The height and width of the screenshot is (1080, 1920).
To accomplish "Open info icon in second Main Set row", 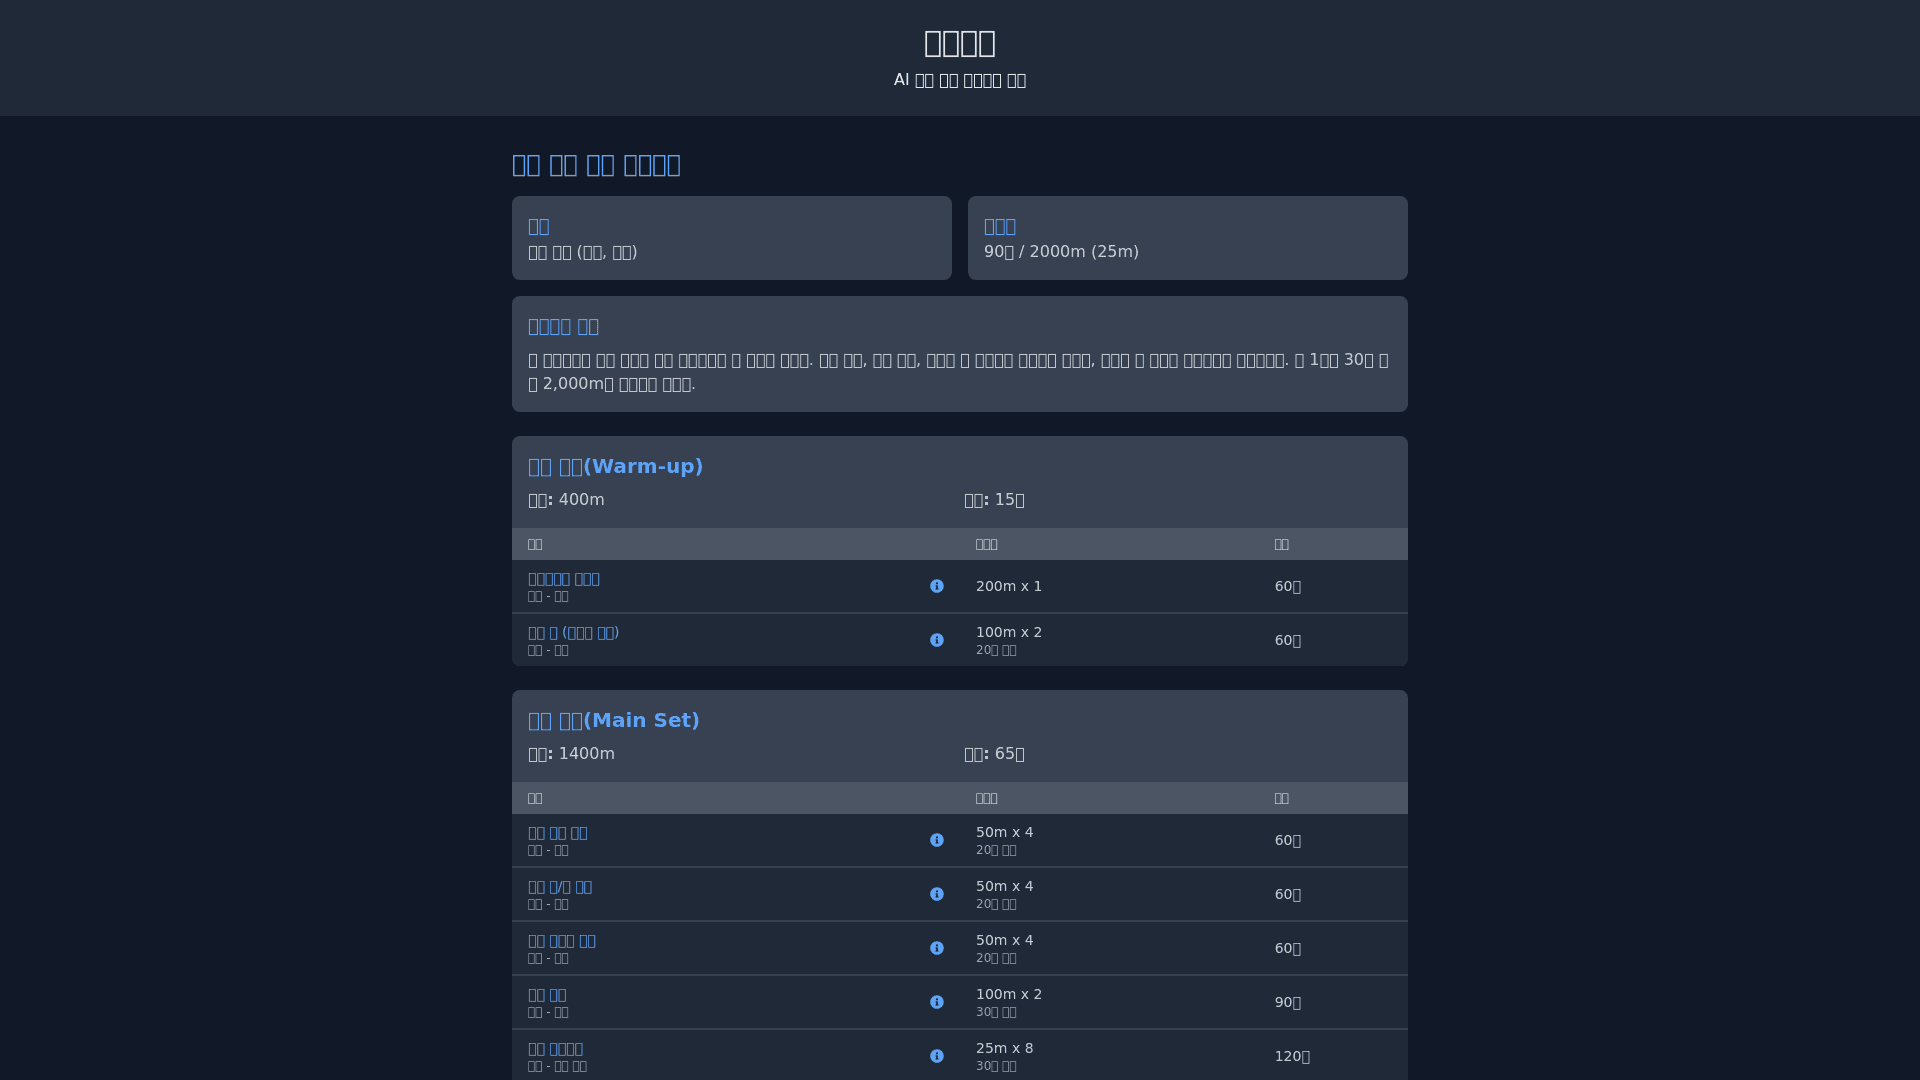I will tap(936, 894).
